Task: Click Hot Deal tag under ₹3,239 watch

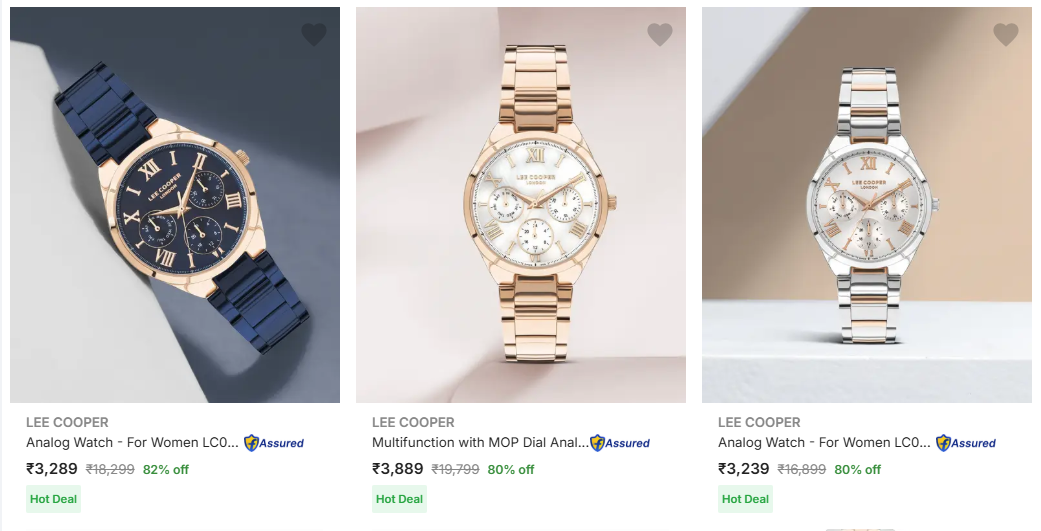Action: click(x=745, y=499)
